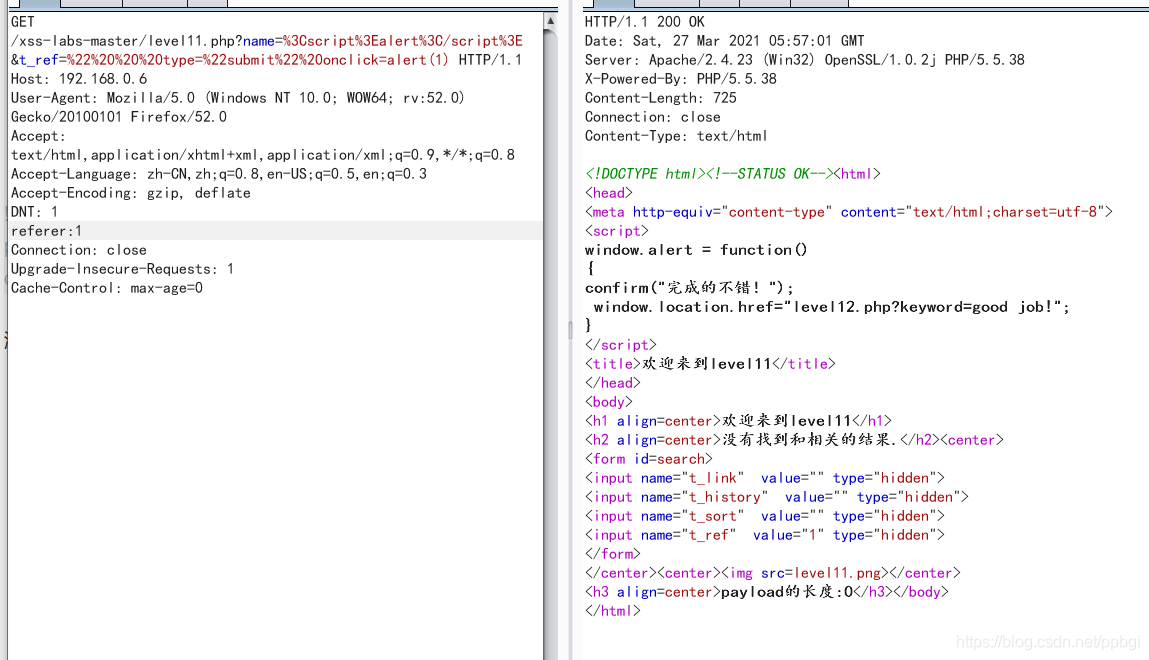Image resolution: width=1149 pixels, height=660 pixels.
Task: Click the Date: Sat, 27 Mar 2021 header
Action: pos(725,41)
